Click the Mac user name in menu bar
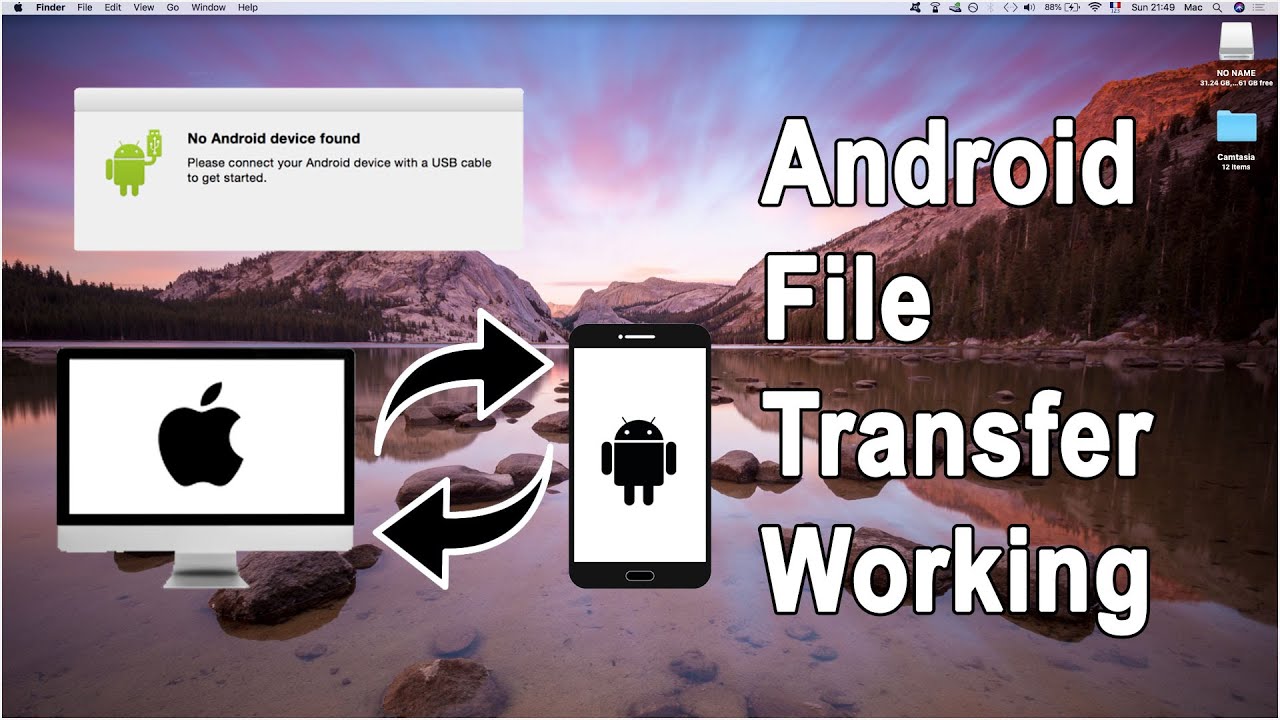Screen dimensions: 1280x720 (1193, 7)
